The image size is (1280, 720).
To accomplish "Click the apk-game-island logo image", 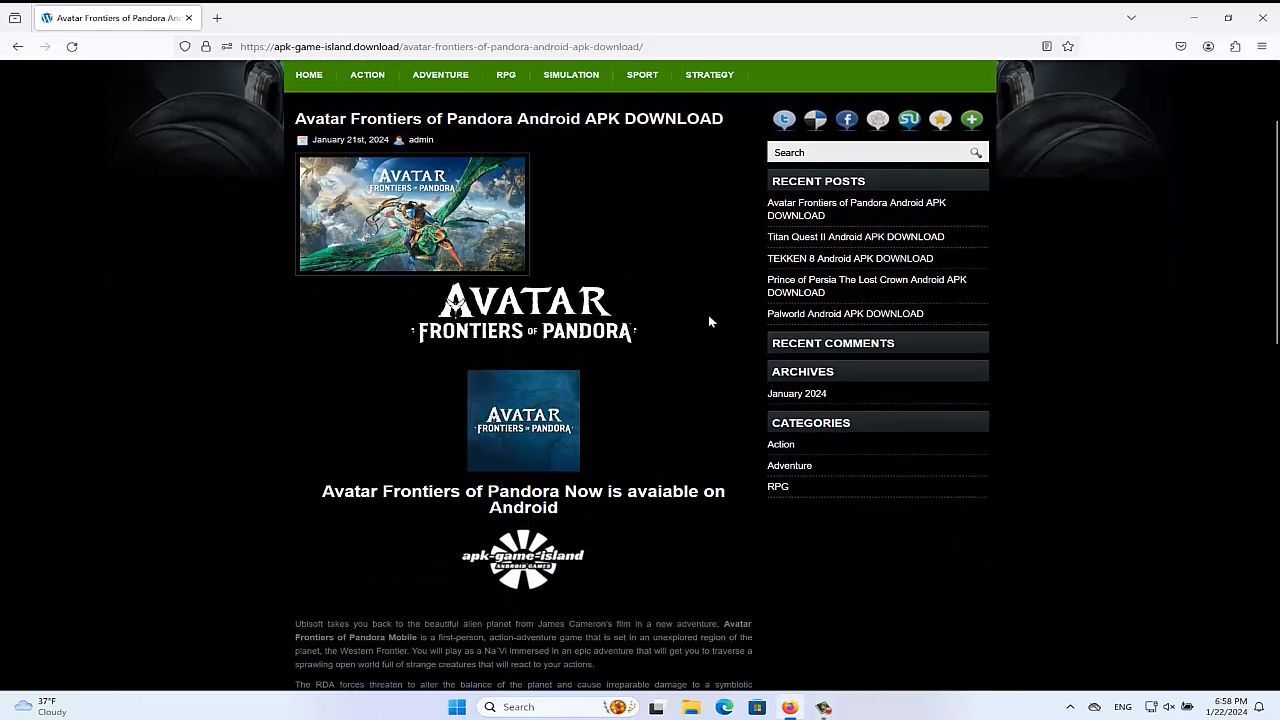I will coord(523,559).
